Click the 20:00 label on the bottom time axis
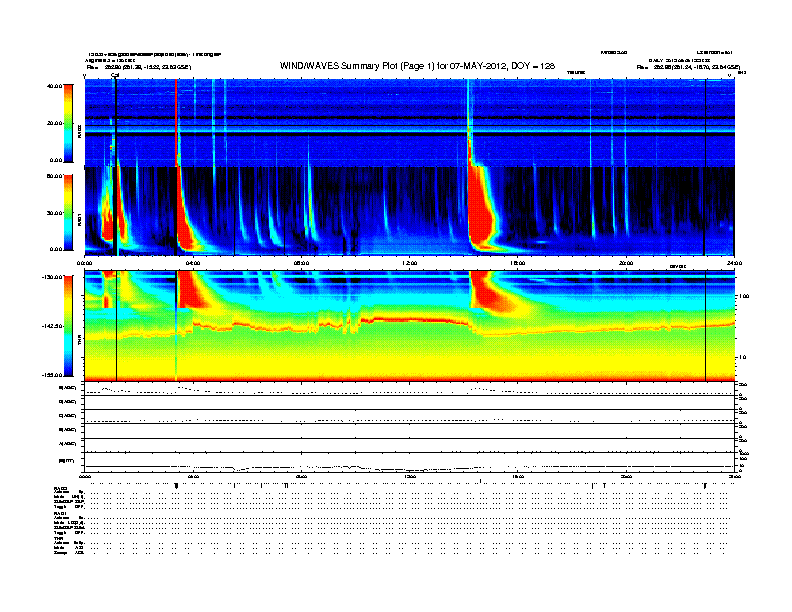Viewport: 792px width, 612px height. pyautogui.click(x=626, y=477)
